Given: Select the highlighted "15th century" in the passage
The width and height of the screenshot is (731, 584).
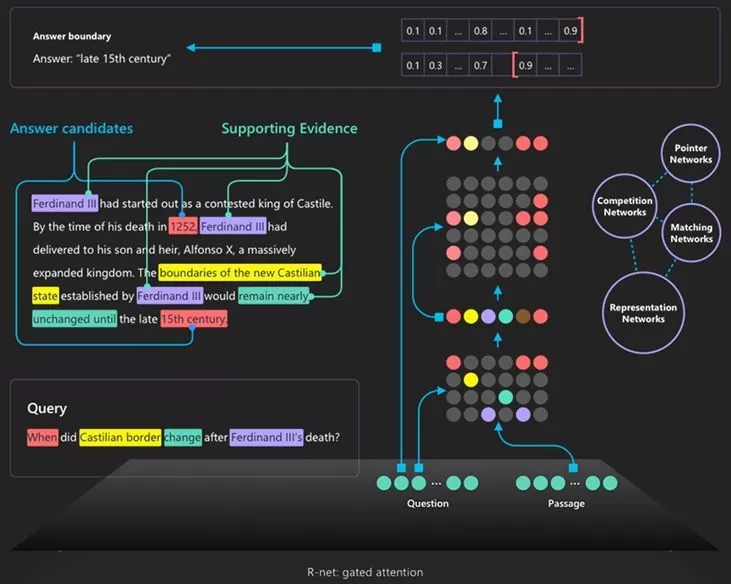Looking at the screenshot, I should point(194,319).
